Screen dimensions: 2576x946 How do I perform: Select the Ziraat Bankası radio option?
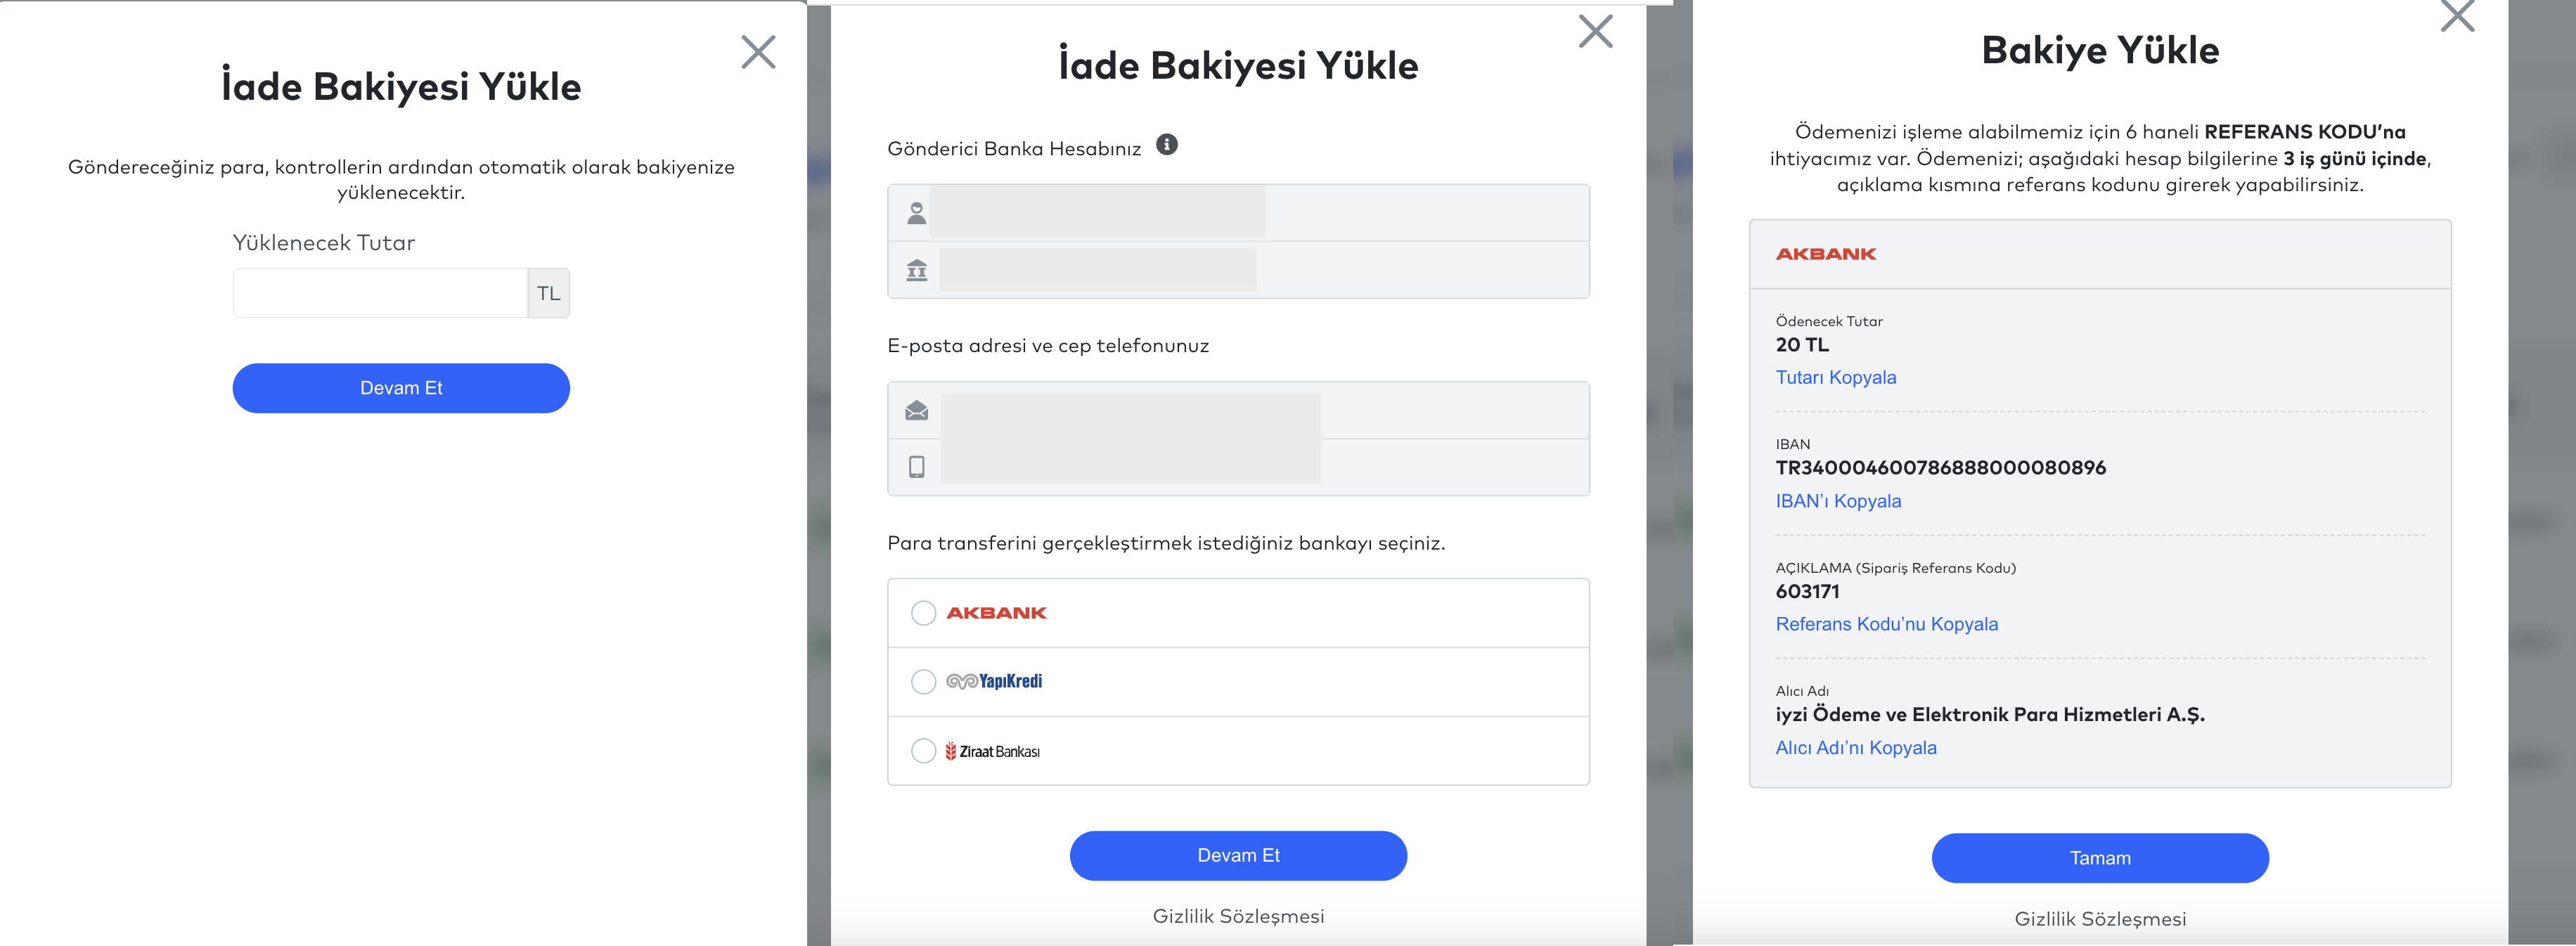coord(923,751)
